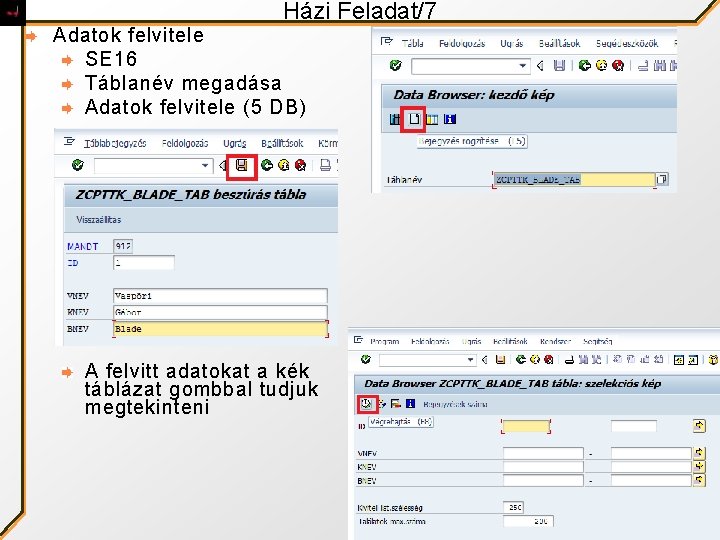
Task: Open Segédeszközök menu
Action: 627,44
